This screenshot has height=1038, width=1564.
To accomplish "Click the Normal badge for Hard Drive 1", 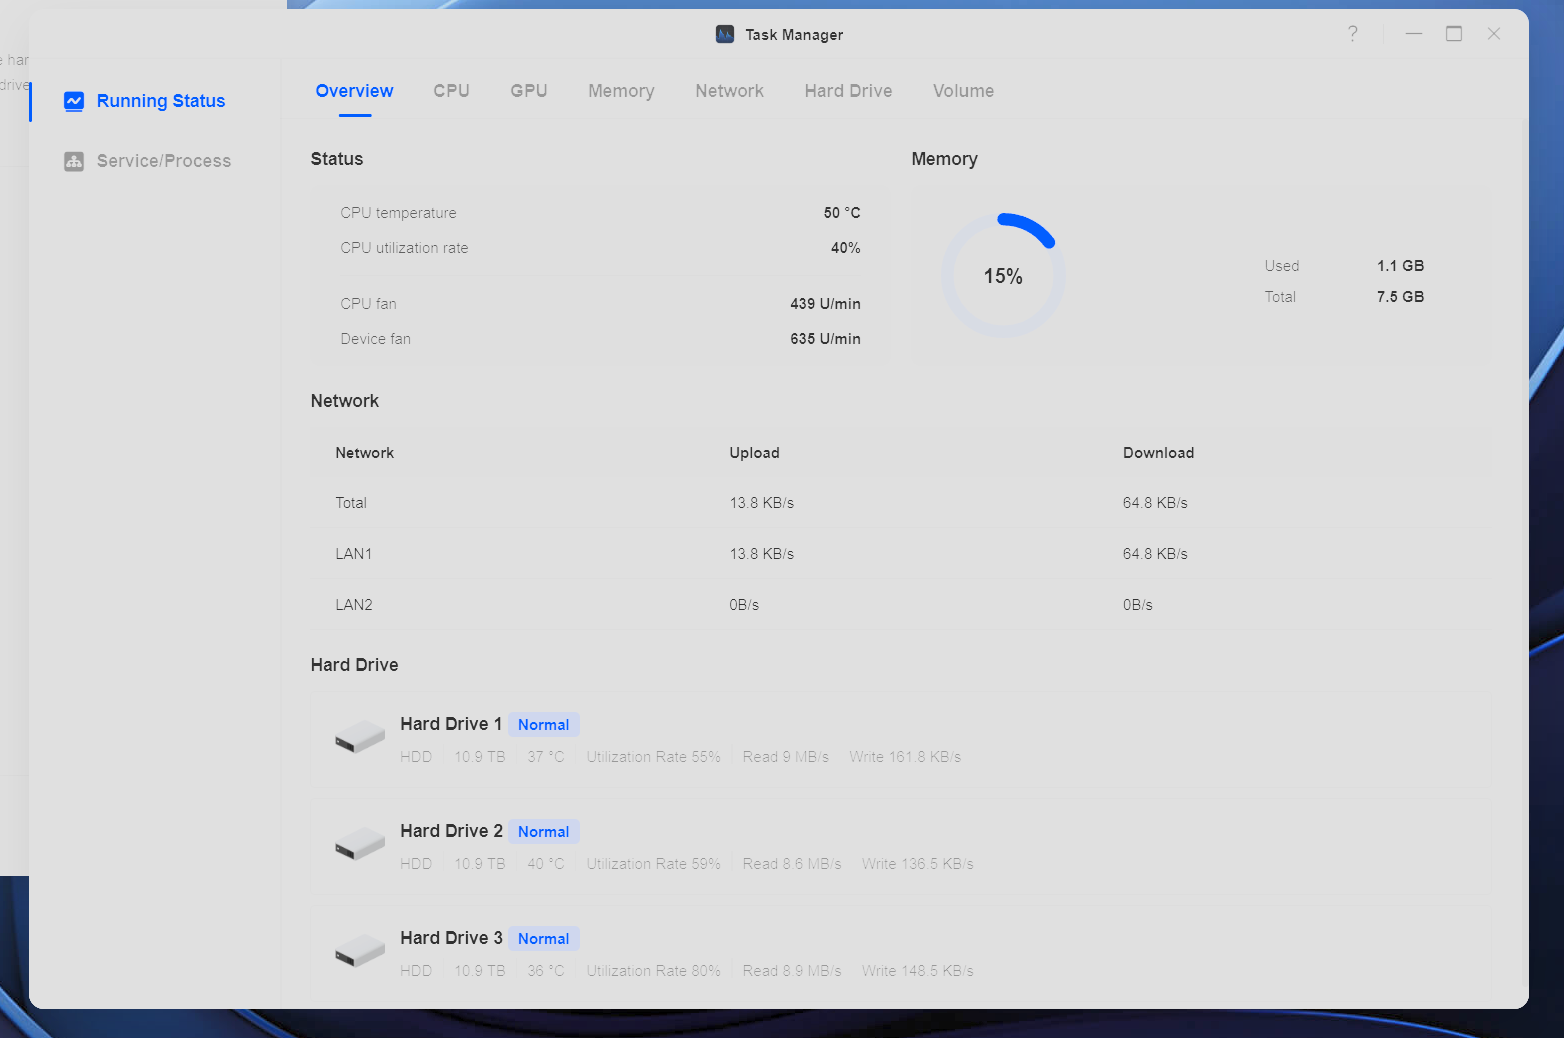I will (543, 725).
